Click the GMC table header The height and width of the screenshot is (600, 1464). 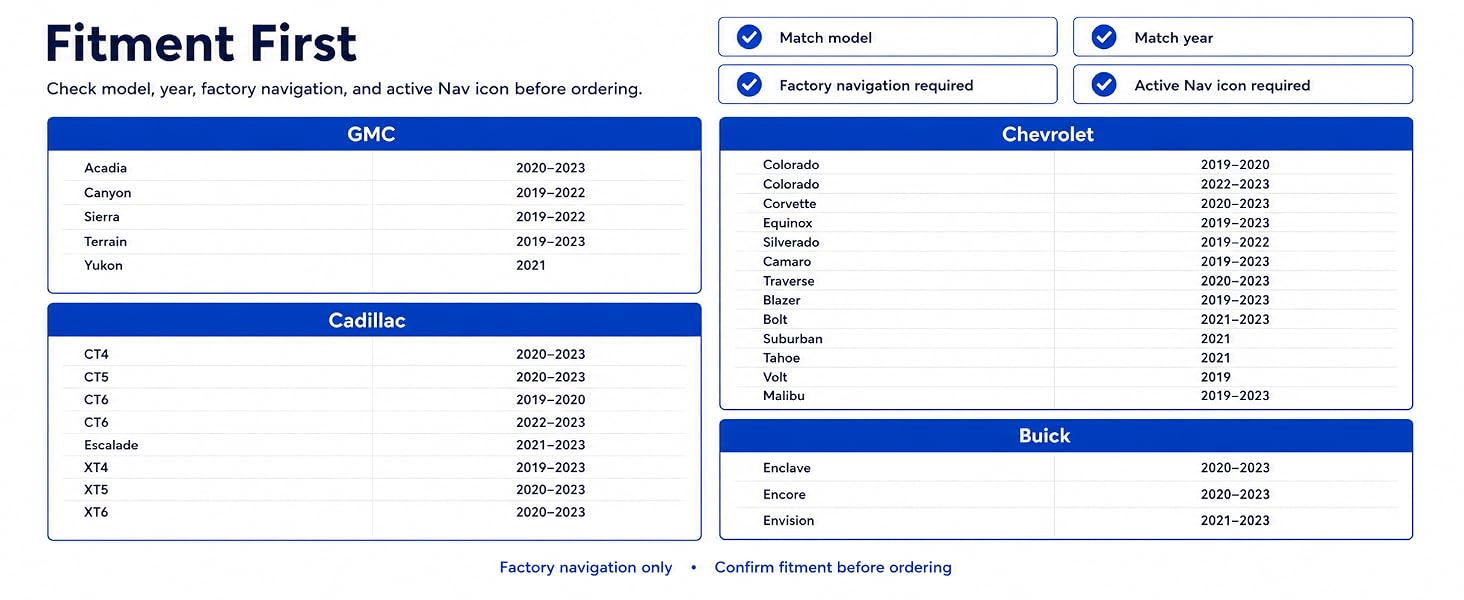[374, 134]
